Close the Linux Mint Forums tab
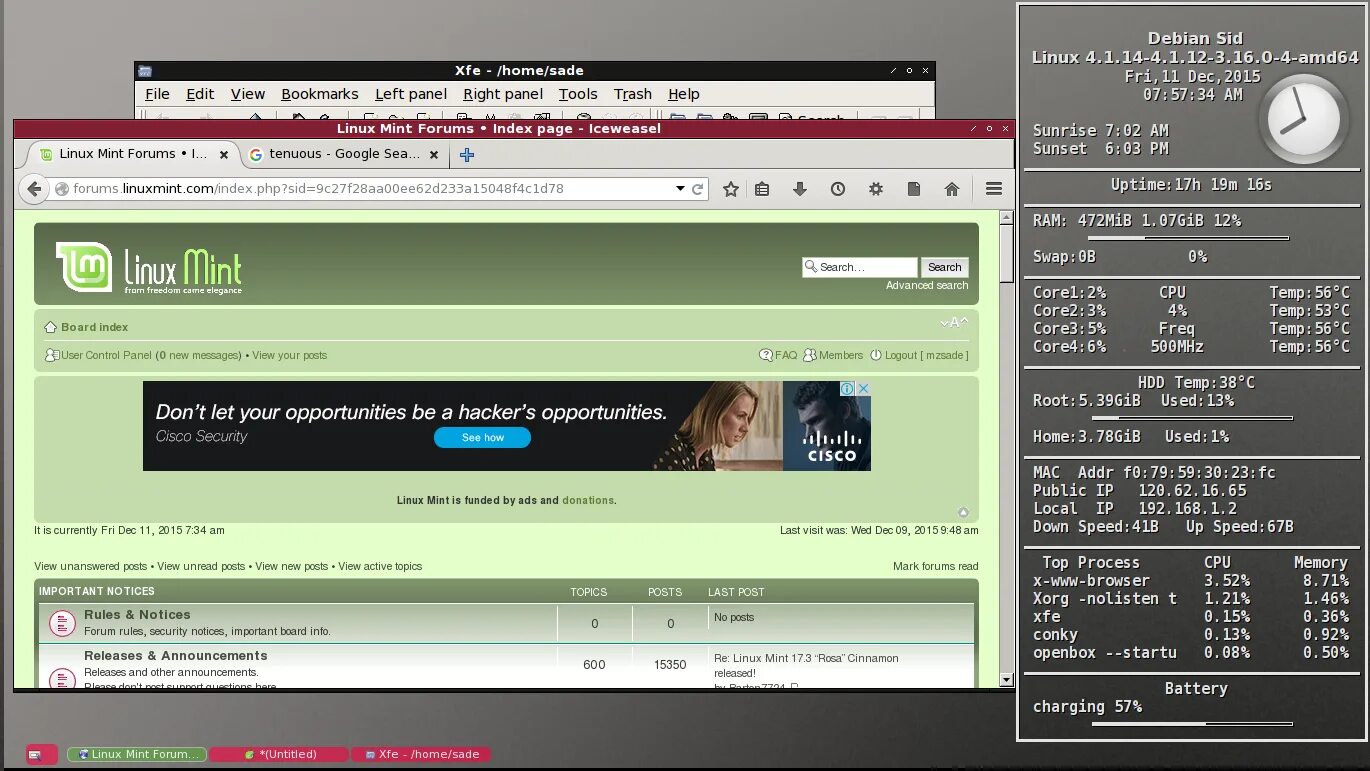 pos(224,155)
